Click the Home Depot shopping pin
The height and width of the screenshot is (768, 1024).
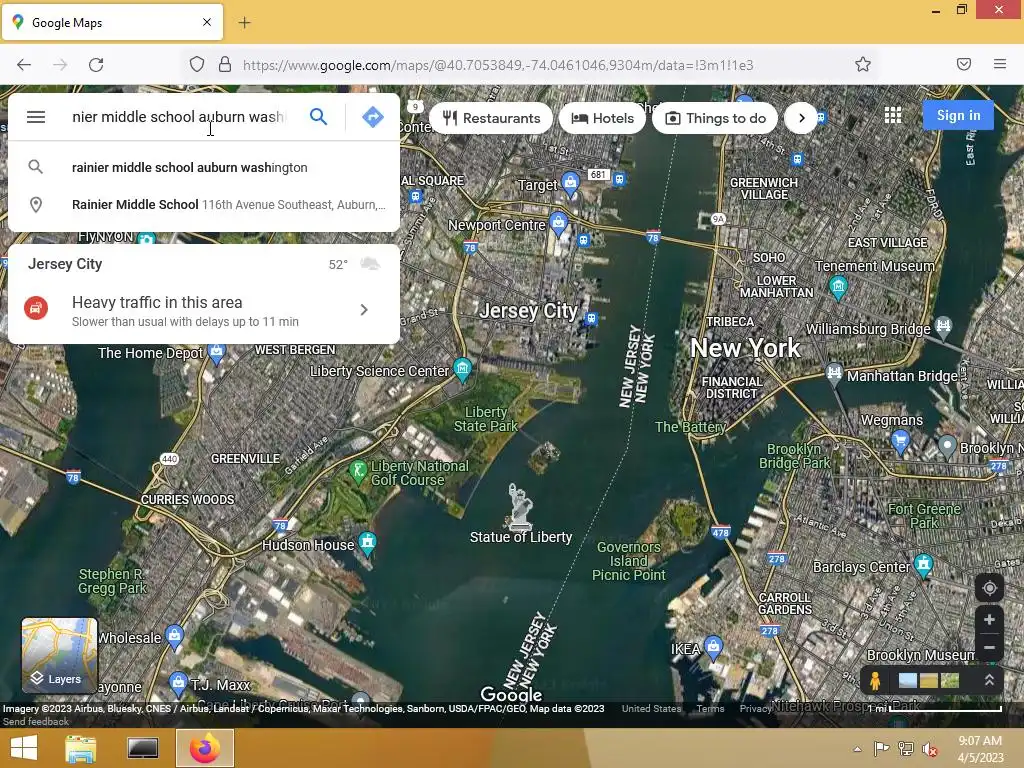(x=216, y=353)
